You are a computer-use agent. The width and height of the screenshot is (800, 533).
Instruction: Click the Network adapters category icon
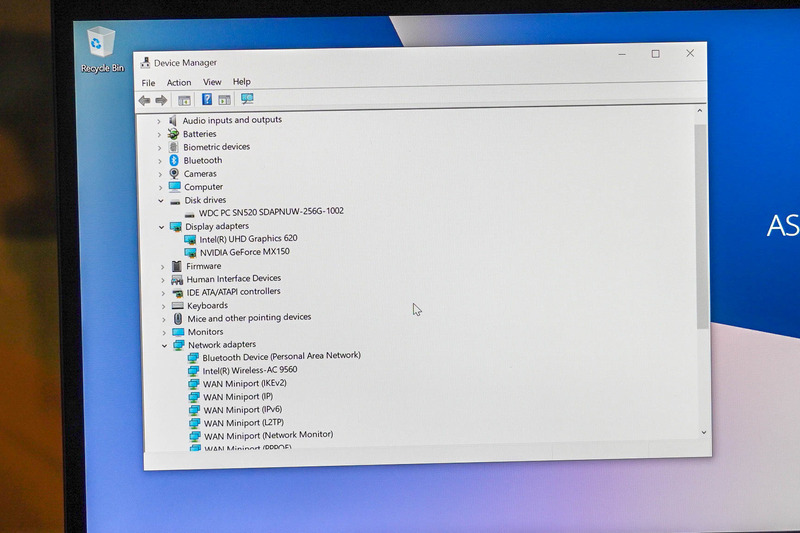pyautogui.click(x=179, y=345)
